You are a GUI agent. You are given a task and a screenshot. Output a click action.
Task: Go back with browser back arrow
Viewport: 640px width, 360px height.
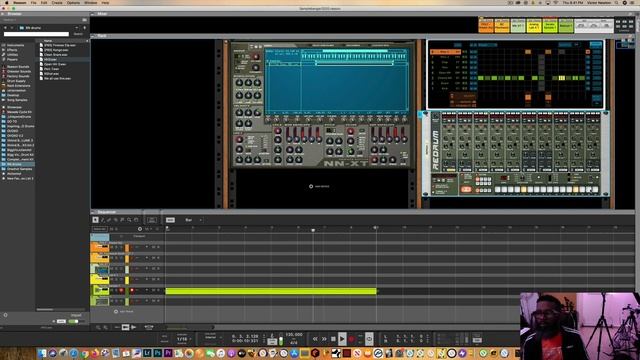[x=5, y=28]
